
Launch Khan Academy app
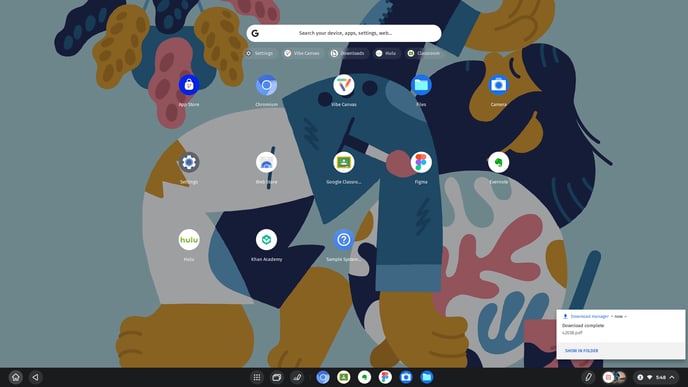(x=266, y=240)
